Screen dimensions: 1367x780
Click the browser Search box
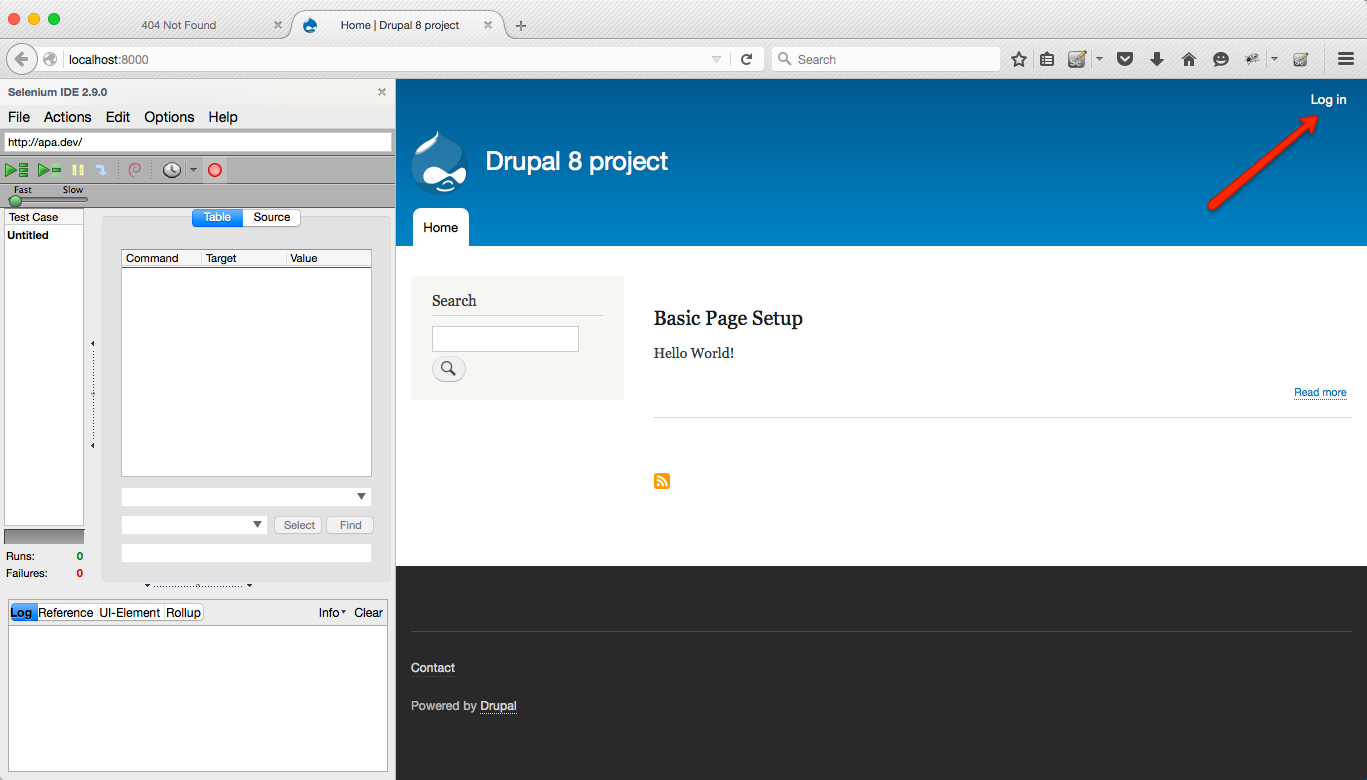coord(886,59)
